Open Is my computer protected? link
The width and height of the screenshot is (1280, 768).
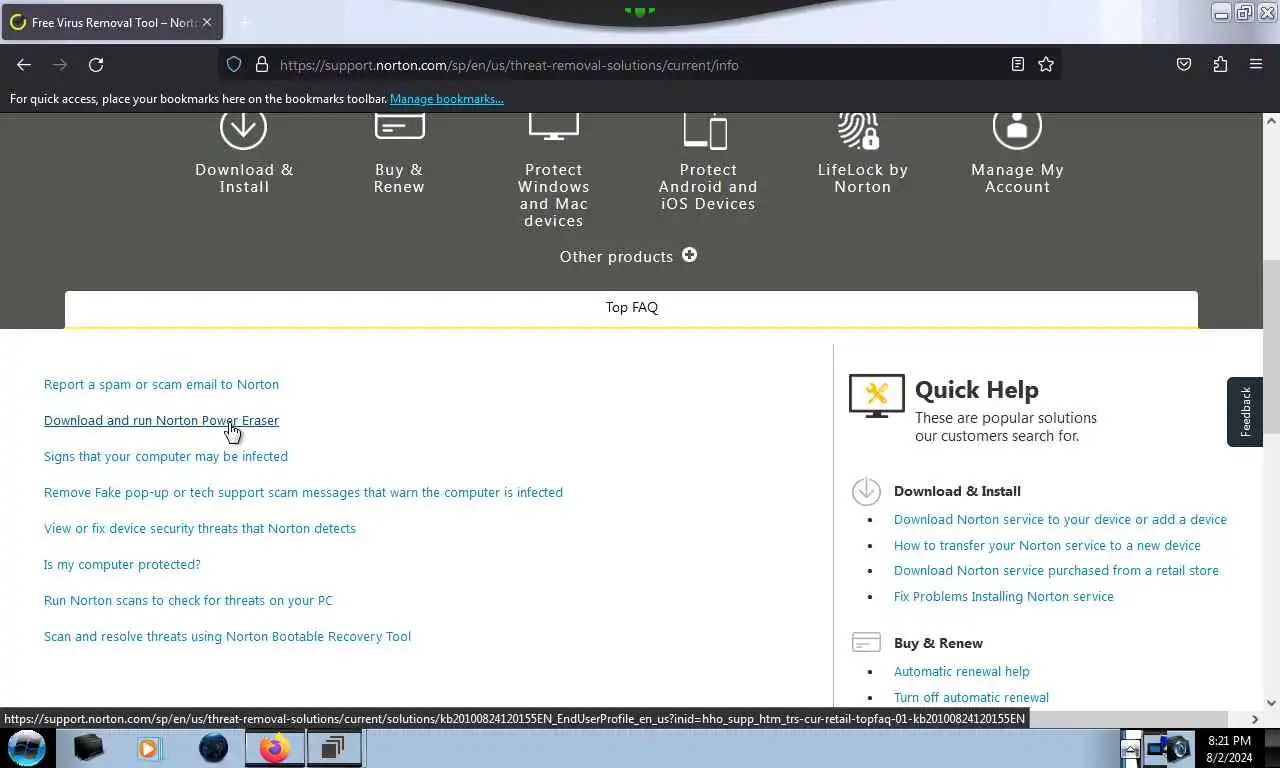[122, 564]
